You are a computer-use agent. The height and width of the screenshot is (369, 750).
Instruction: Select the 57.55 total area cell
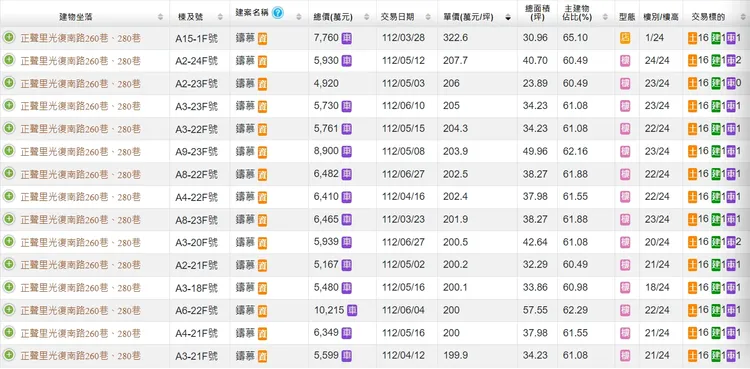click(x=535, y=310)
